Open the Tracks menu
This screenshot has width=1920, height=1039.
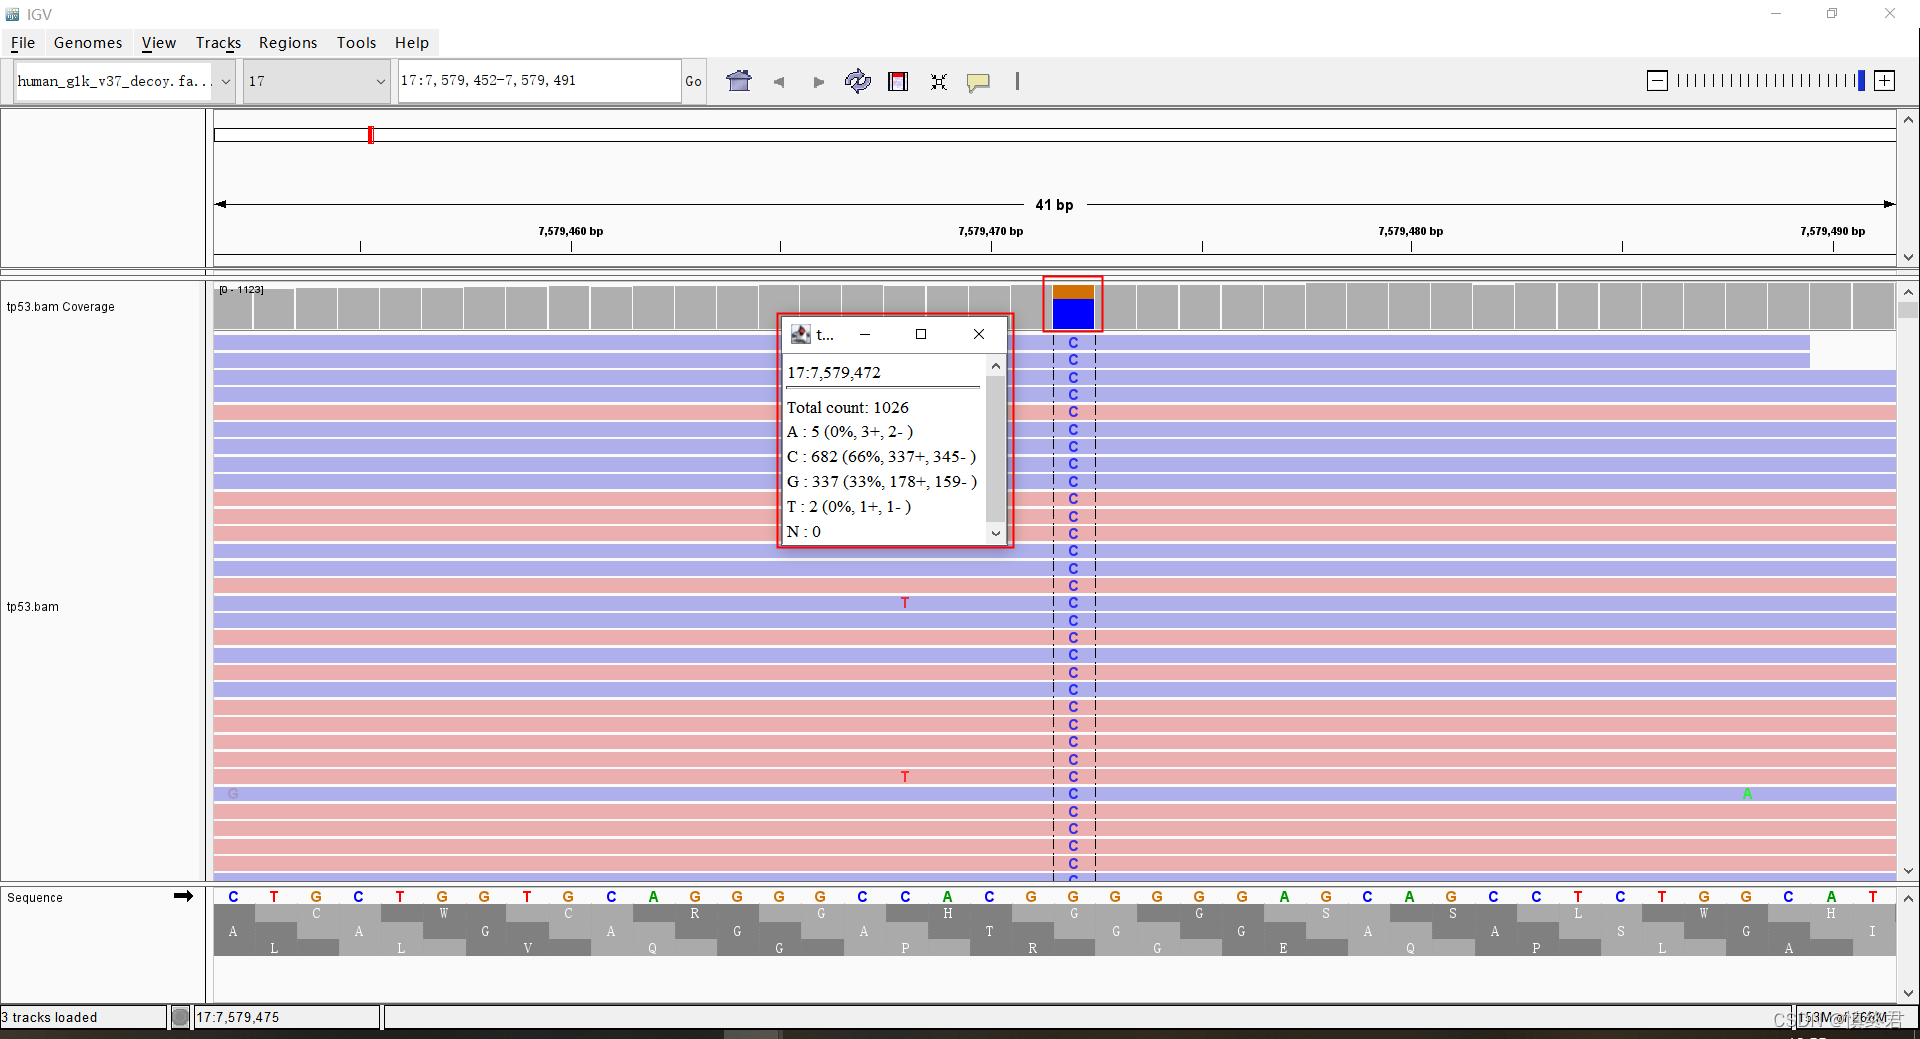pyautogui.click(x=218, y=42)
